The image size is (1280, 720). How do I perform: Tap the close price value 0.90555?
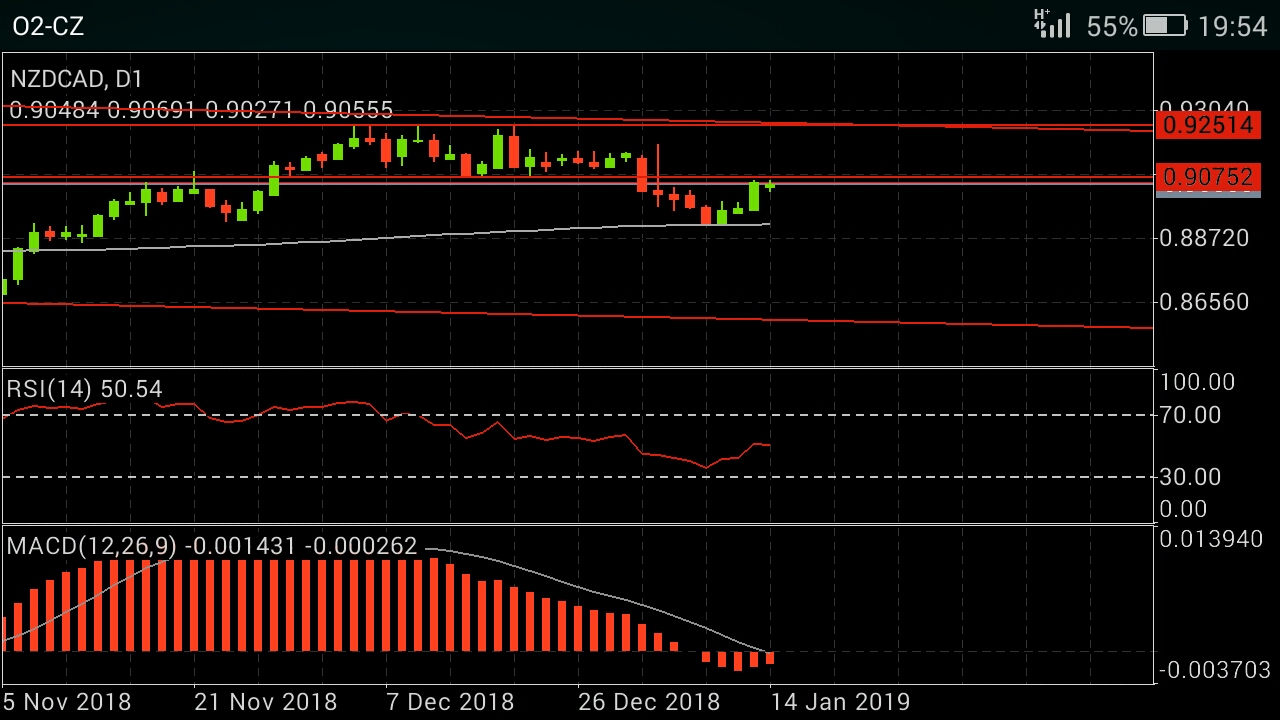(x=348, y=110)
